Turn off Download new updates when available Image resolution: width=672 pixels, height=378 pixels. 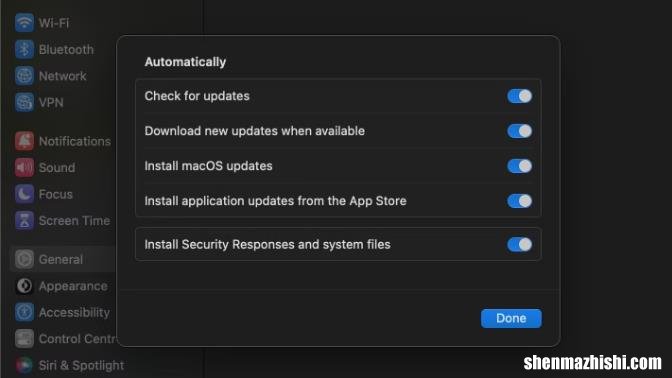pos(519,131)
